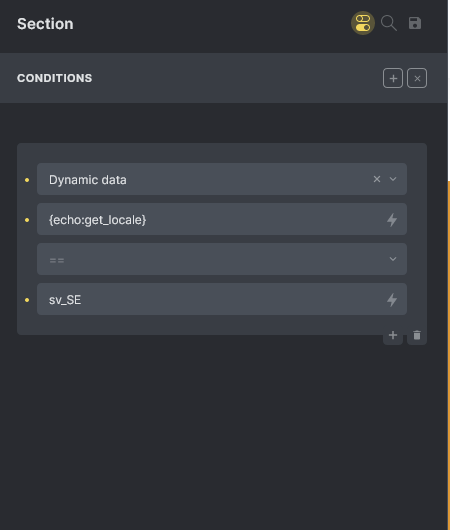
Task: Open dynamic data picker for sv_SE field
Action: click(392, 300)
